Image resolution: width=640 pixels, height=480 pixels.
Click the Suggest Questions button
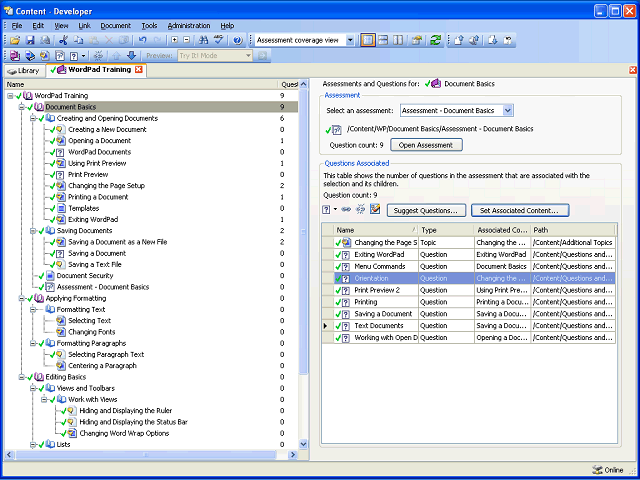425,210
